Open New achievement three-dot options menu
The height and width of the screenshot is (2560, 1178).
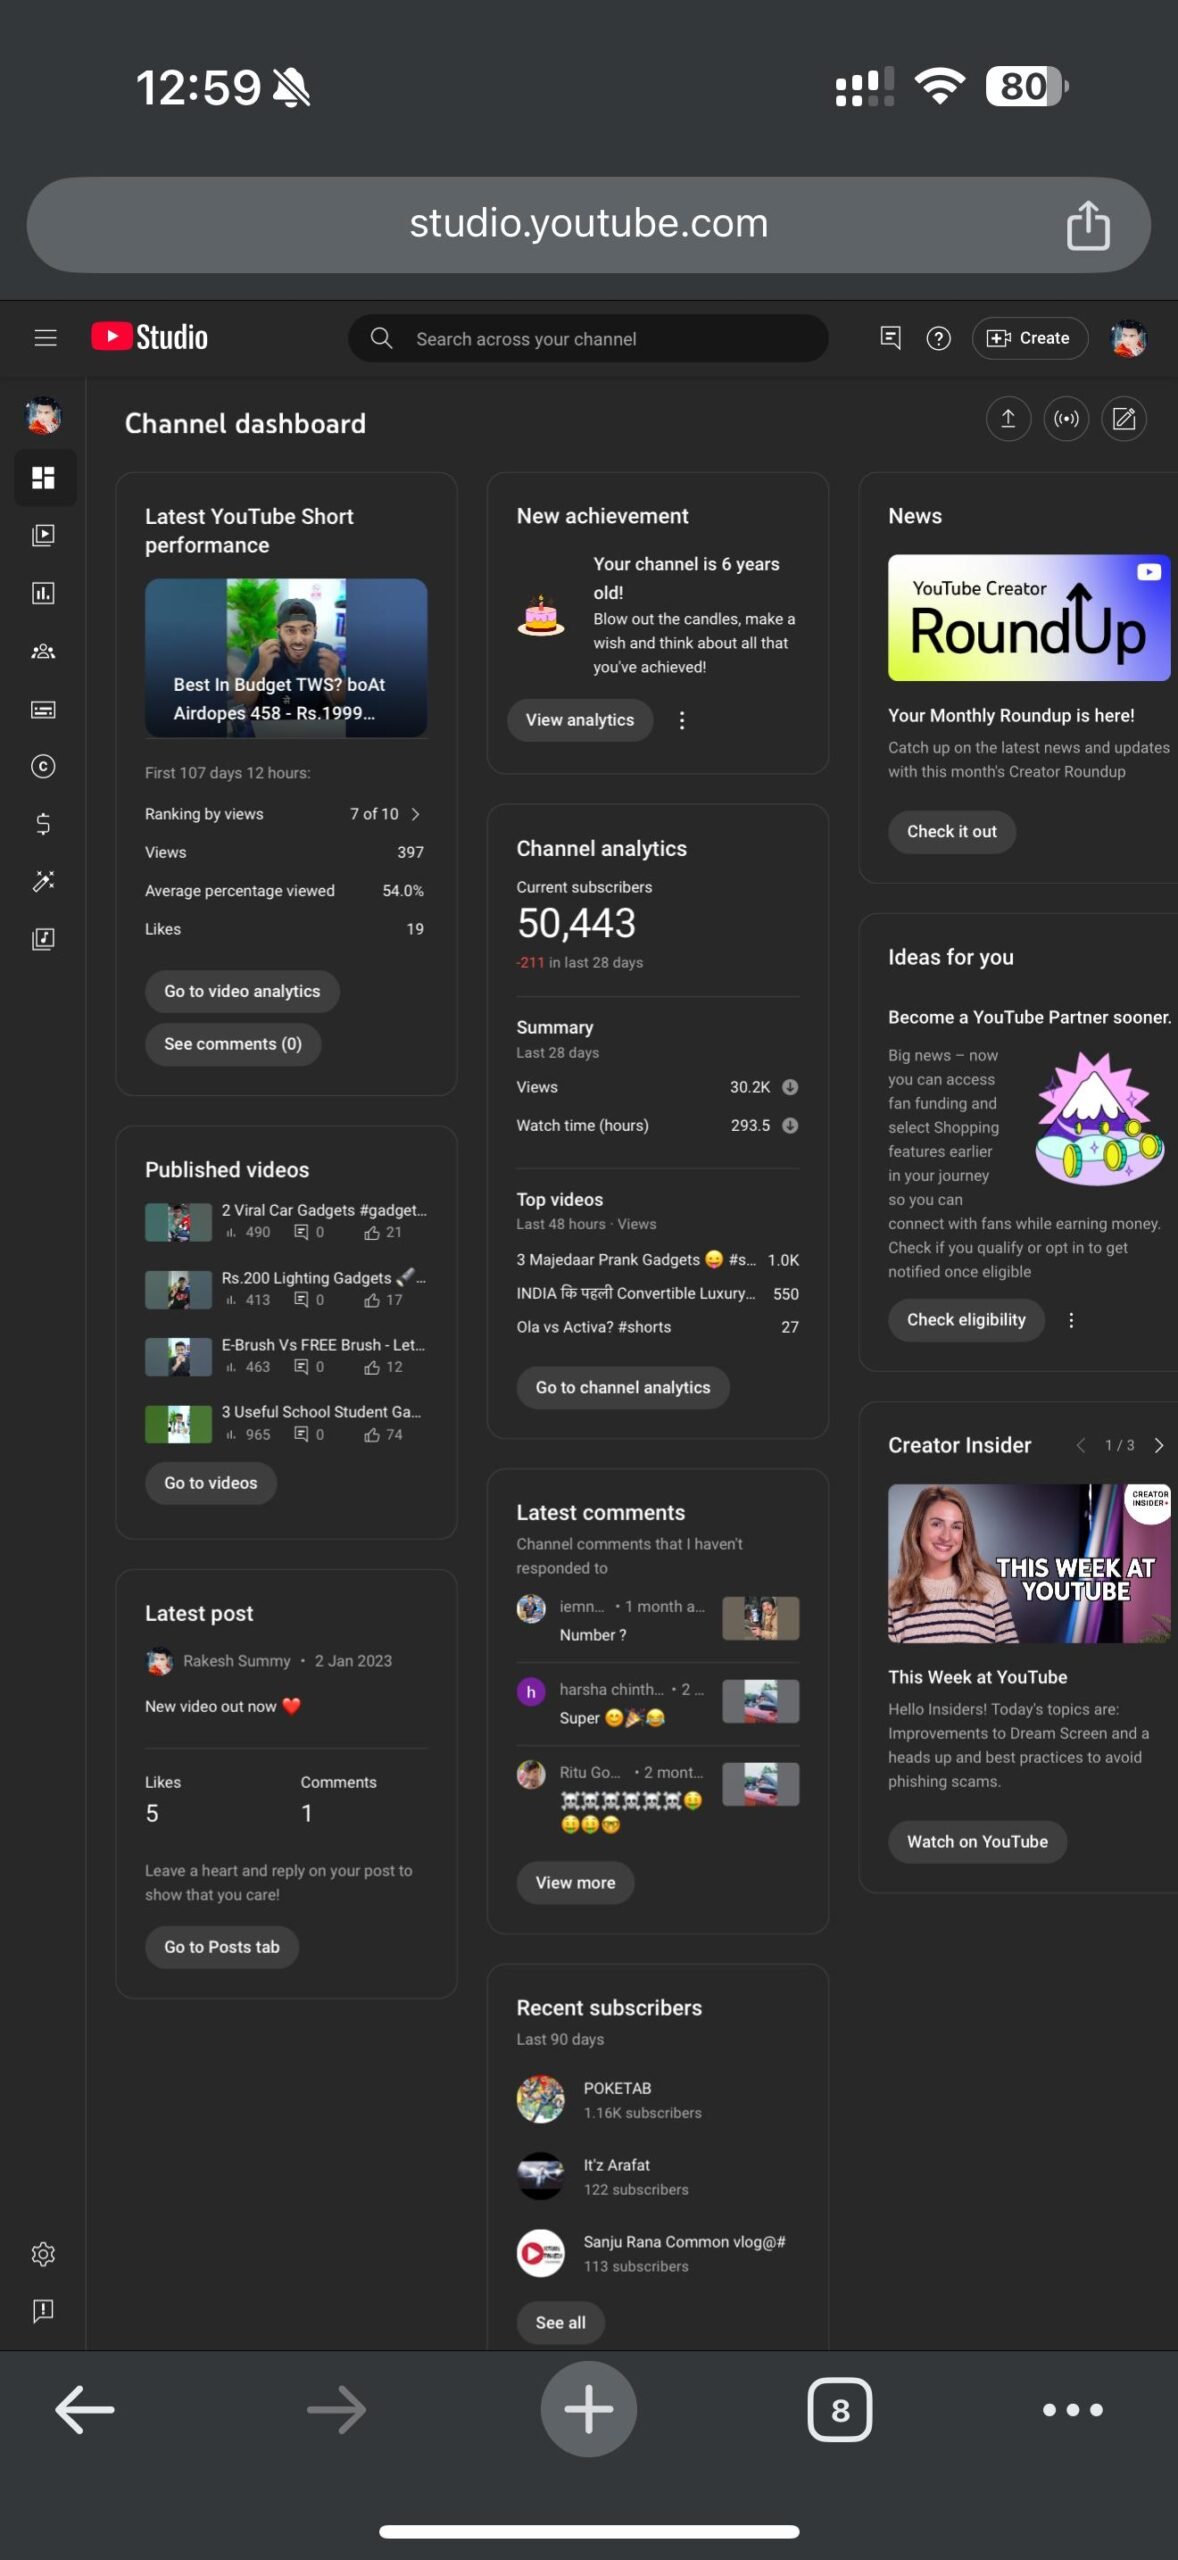pos(682,720)
